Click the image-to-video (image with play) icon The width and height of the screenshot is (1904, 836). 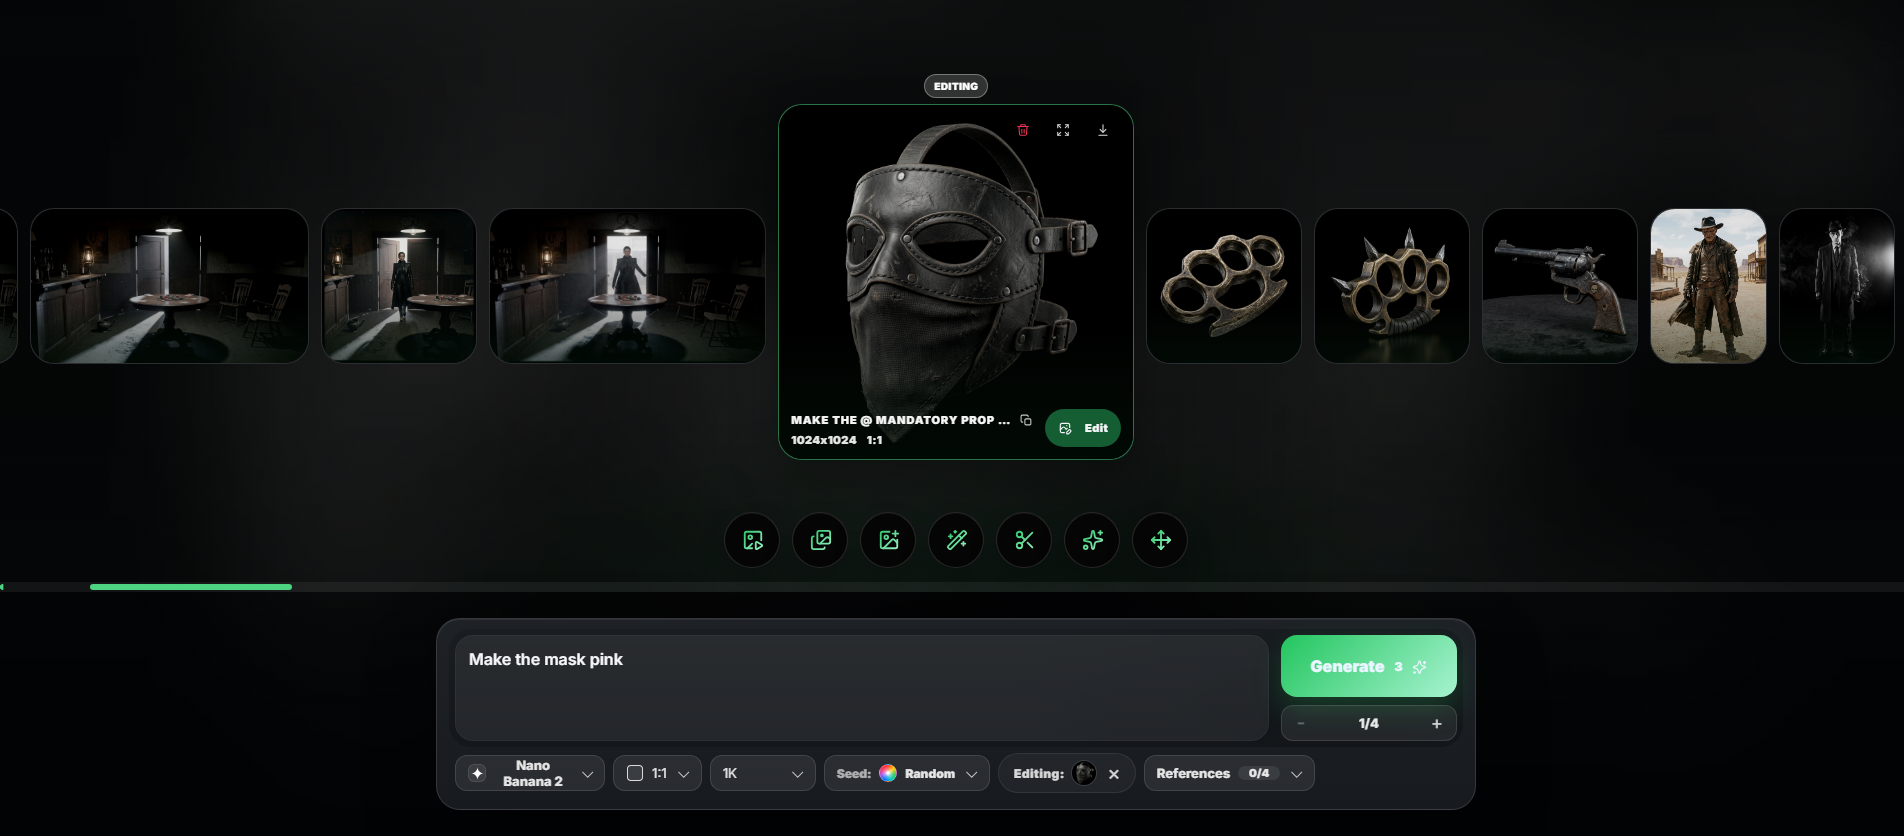click(752, 540)
